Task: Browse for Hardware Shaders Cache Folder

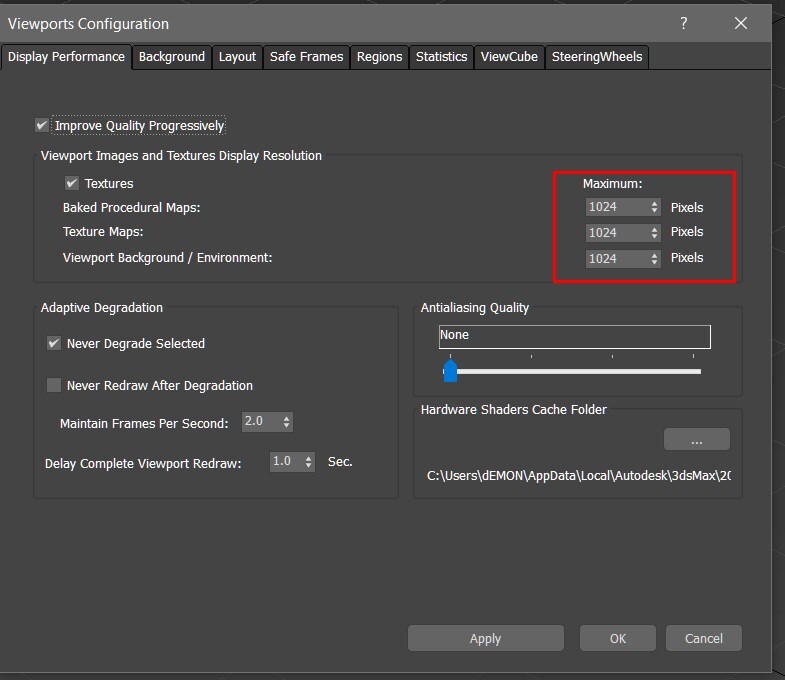Action: pos(696,439)
